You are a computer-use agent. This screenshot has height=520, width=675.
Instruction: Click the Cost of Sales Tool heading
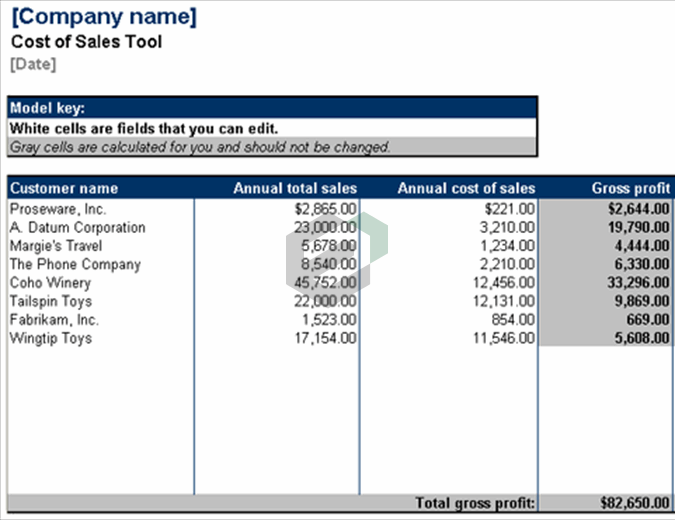(86, 42)
